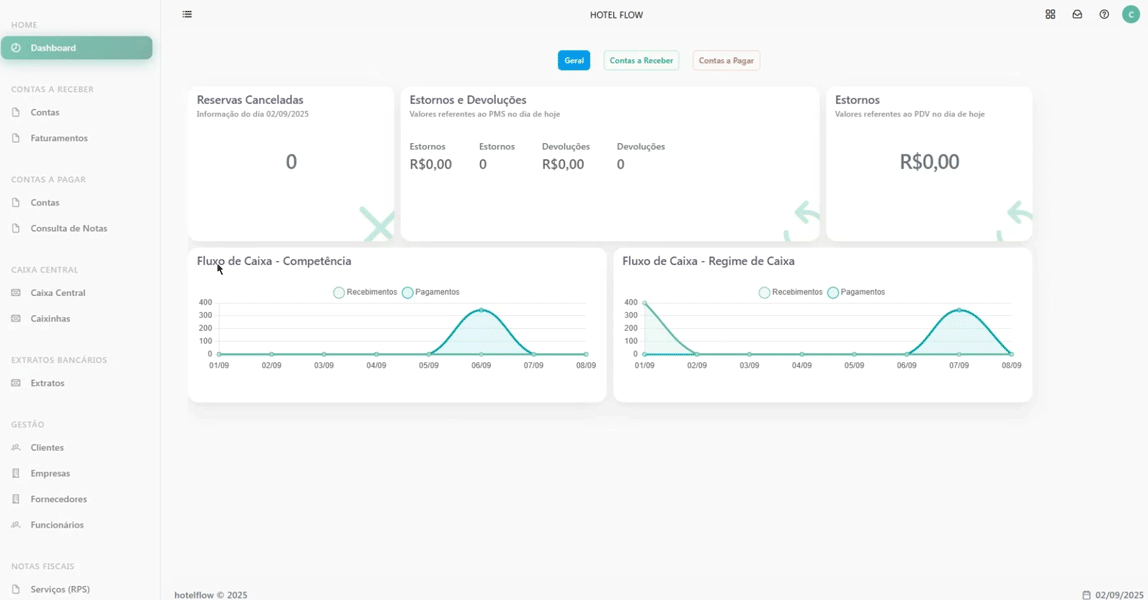
Task: Click the 07/09 peak point in Regime de Caixa chart
Action: pos(959,310)
